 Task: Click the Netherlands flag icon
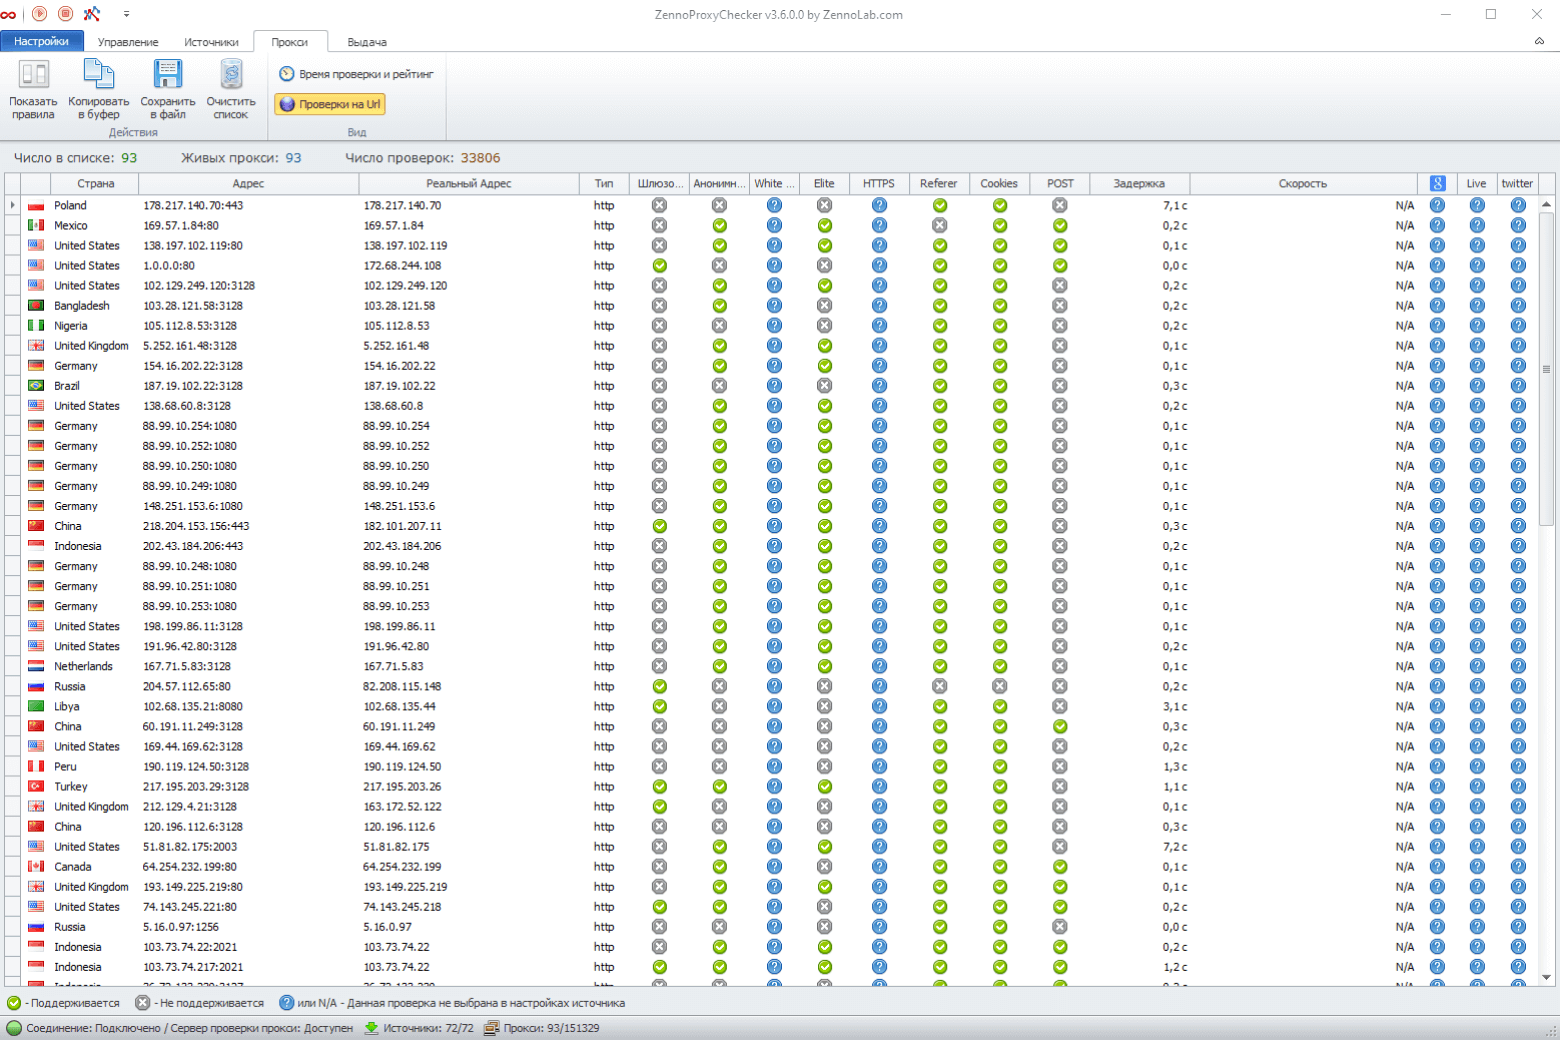click(x=36, y=667)
